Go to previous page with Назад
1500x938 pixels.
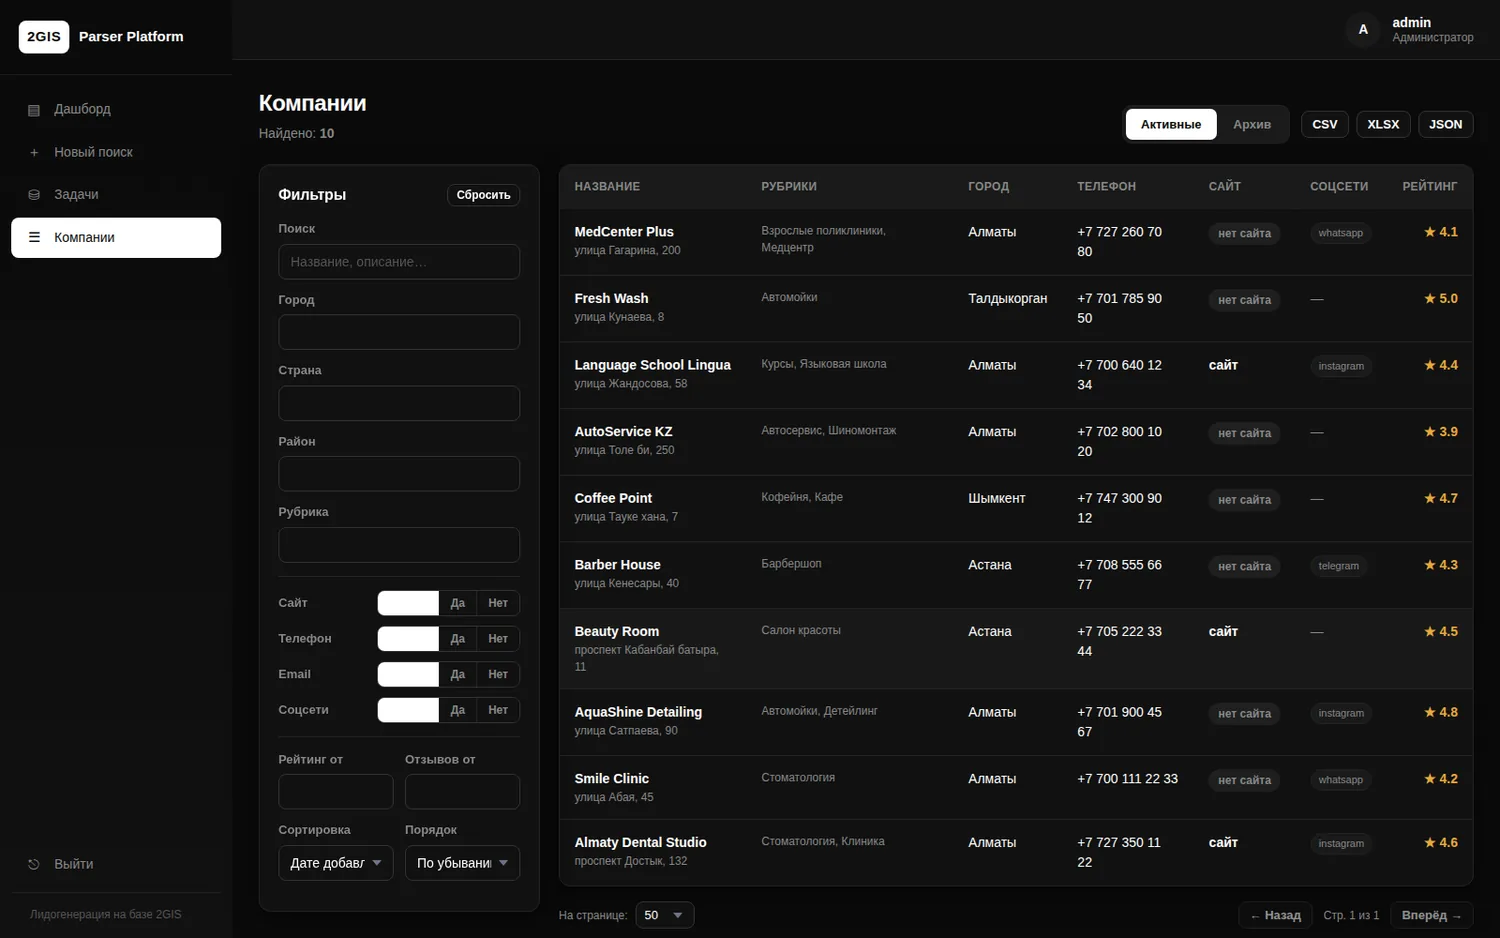coord(1276,915)
